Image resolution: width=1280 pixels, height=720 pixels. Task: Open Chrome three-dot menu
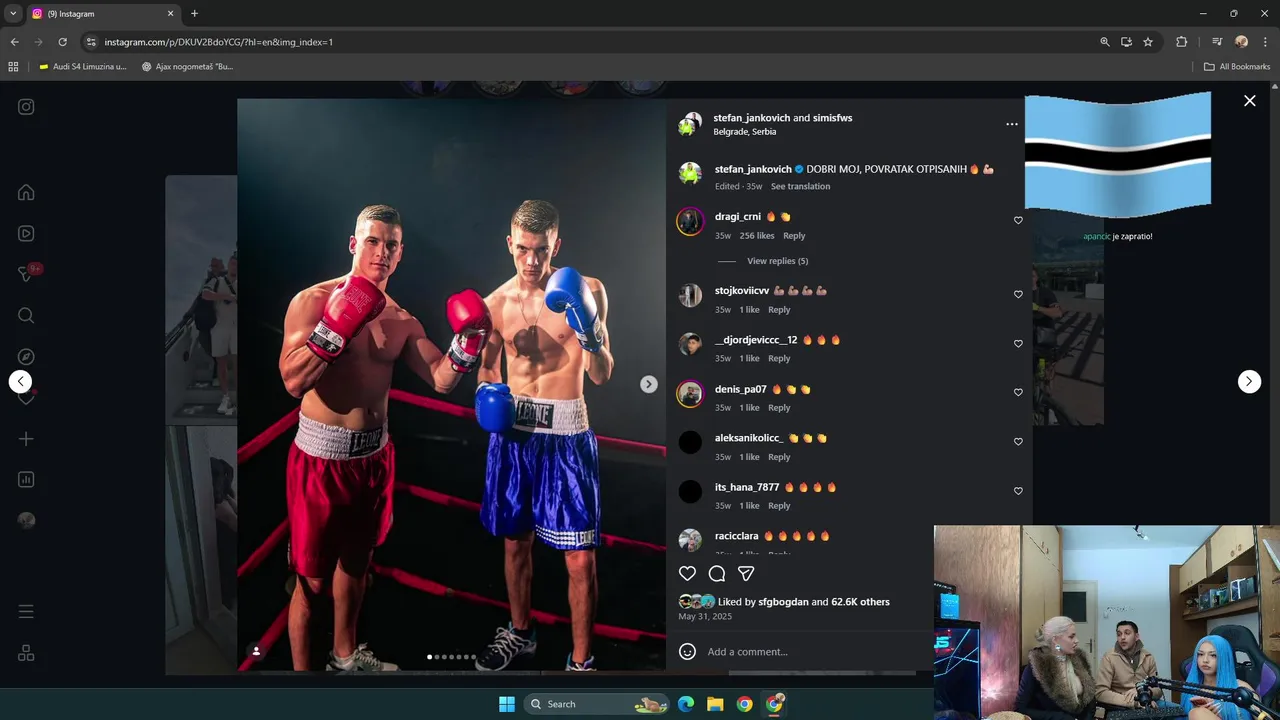coord(1266,42)
